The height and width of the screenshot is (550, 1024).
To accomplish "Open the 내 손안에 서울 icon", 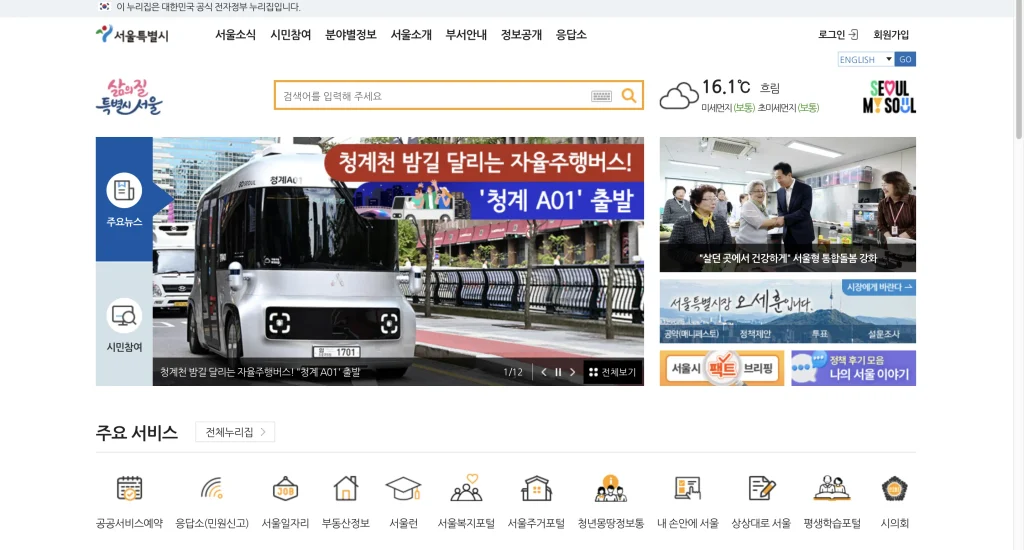I will tap(688, 489).
